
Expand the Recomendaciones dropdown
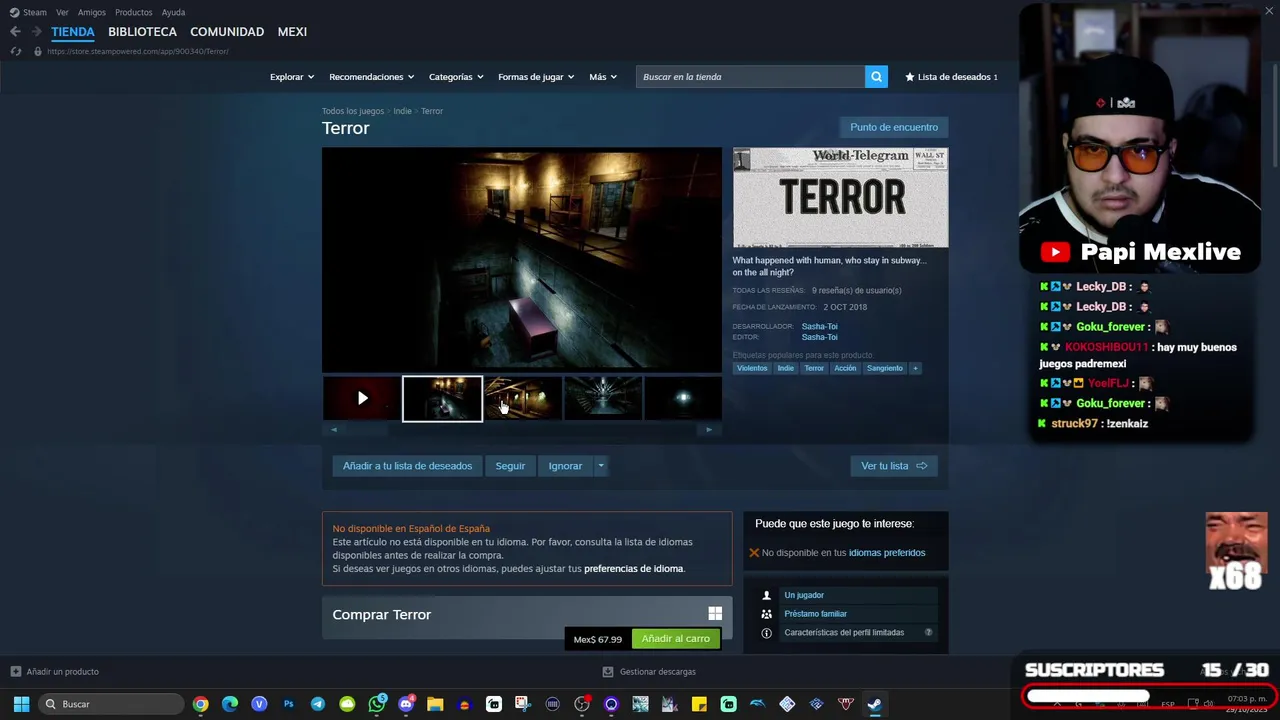372,77
